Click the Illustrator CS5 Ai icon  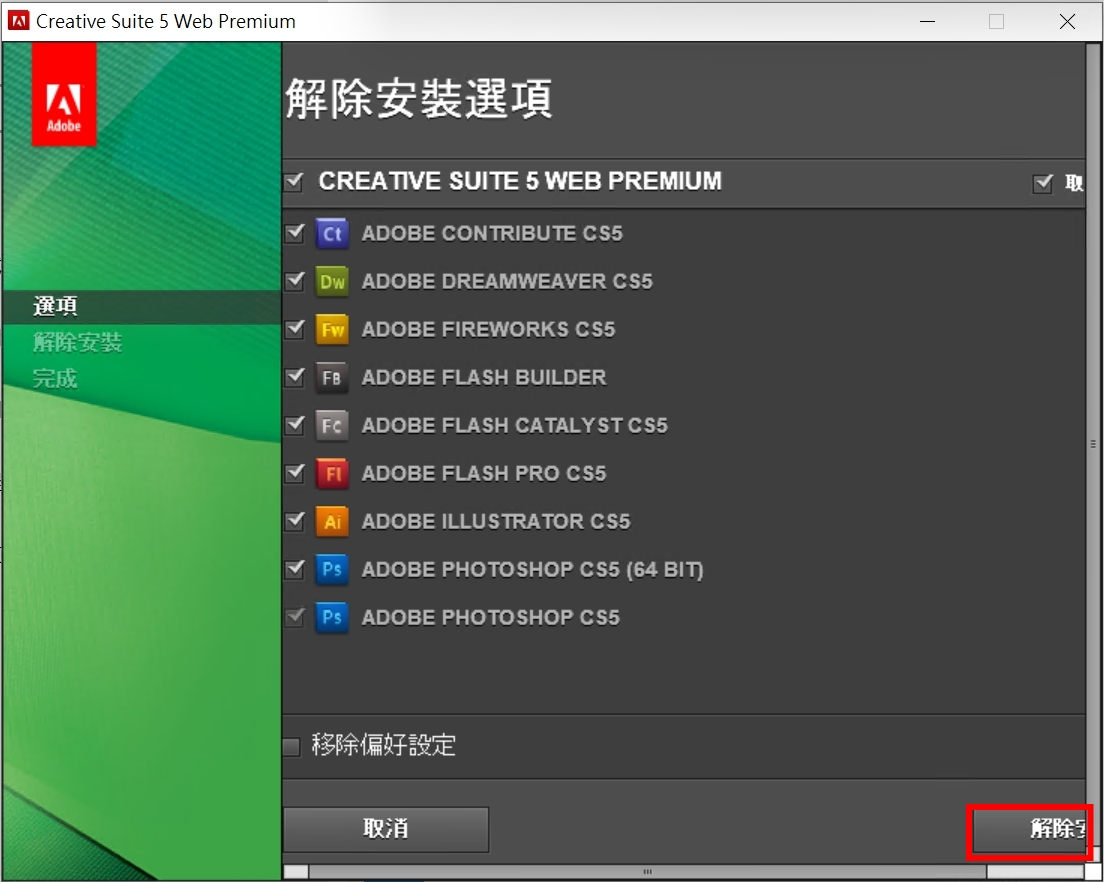click(332, 522)
